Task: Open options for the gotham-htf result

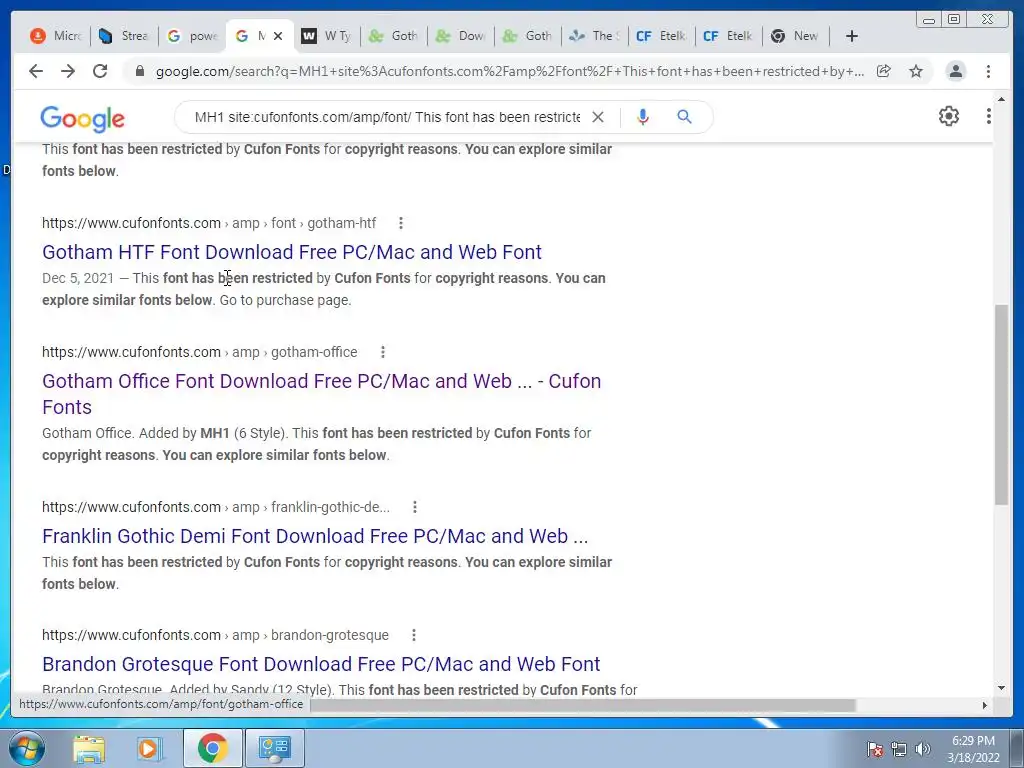Action: point(401,223)
